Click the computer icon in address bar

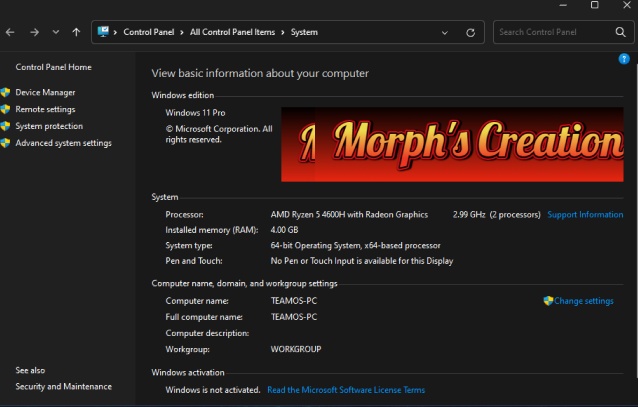103,32
